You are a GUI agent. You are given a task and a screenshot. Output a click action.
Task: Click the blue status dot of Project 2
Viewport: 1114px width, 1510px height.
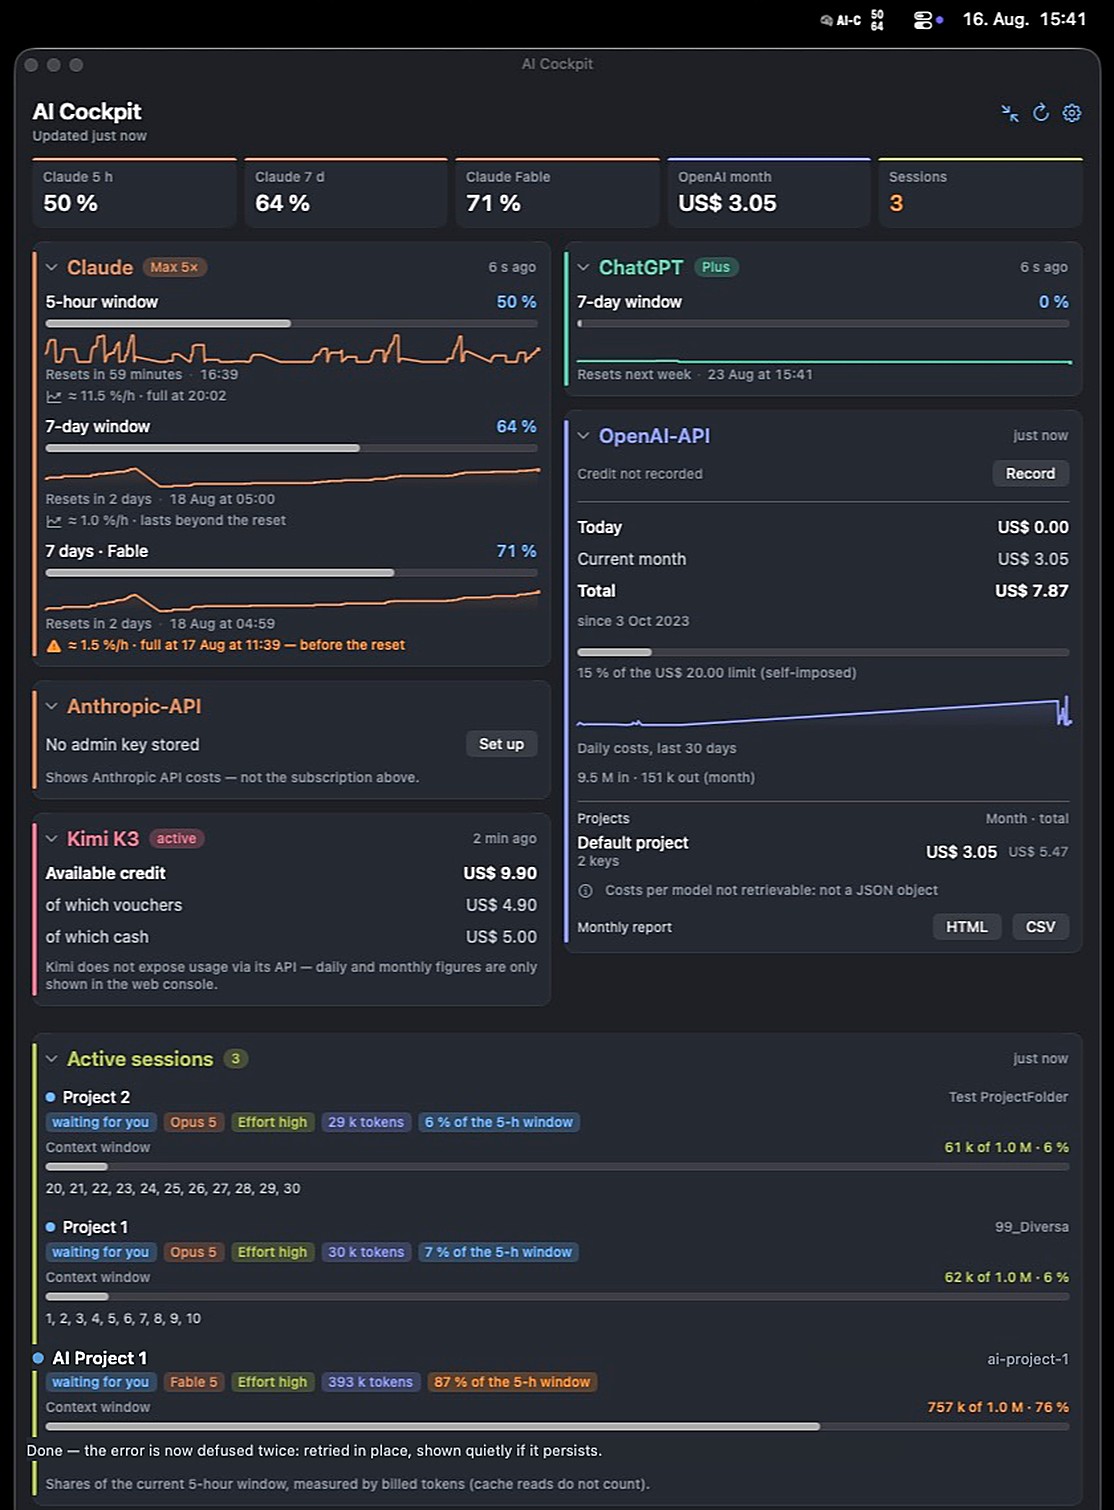click(x=50, y=1097)
